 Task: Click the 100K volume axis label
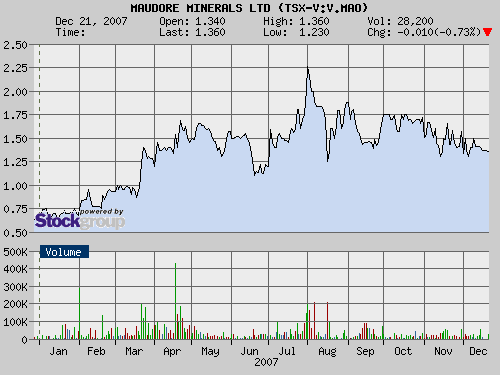15,322
